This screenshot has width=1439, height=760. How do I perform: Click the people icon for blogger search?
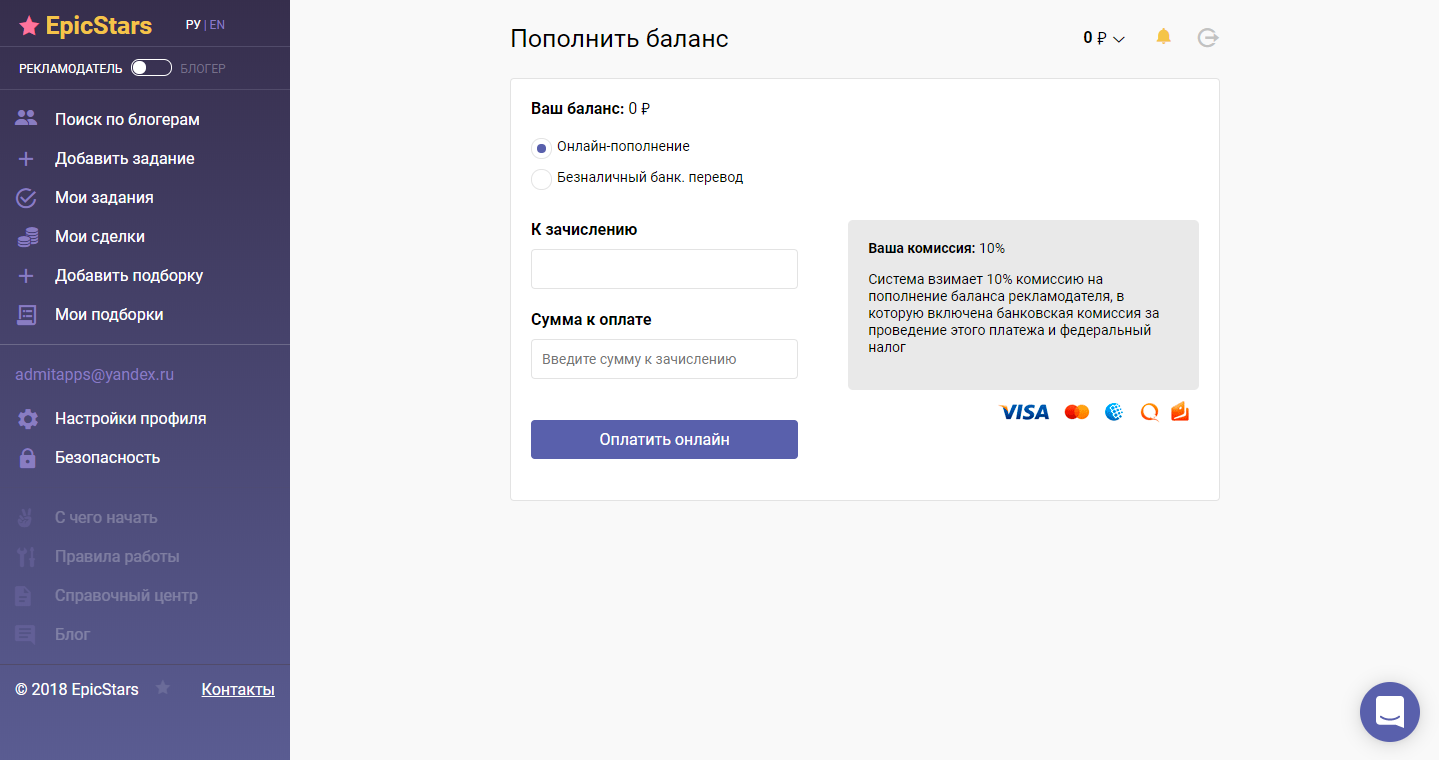pyautogui.click(x=27, y=119)
